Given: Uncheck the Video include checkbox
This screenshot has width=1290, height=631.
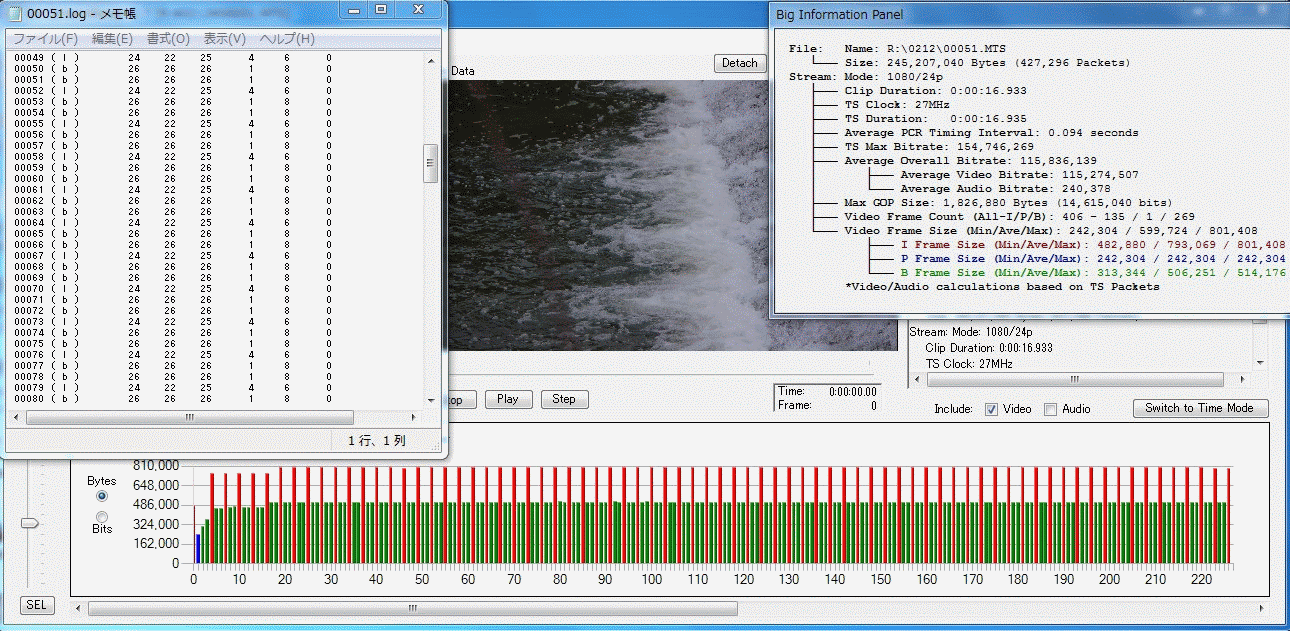Looking at the screenshot, I should click(991, 409).
